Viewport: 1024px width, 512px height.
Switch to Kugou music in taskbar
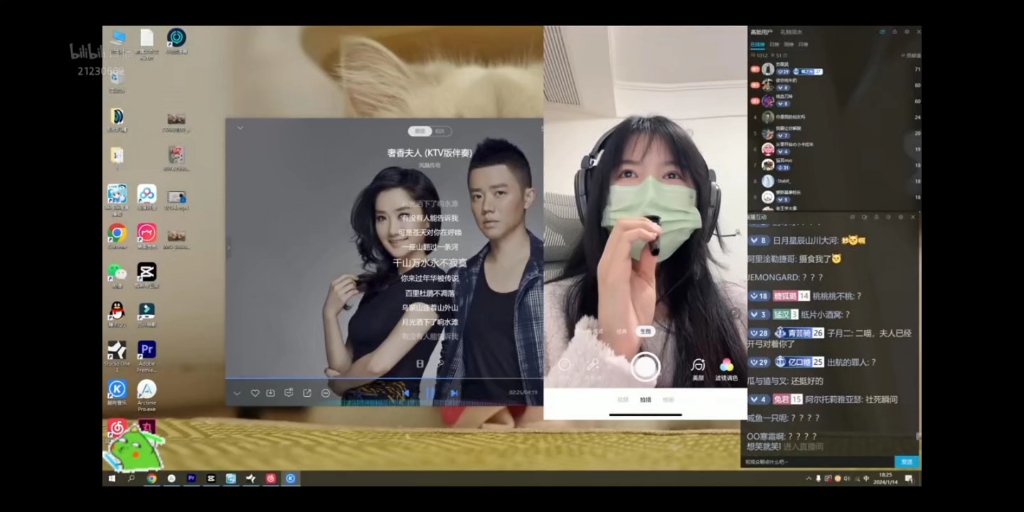(x=291, y=479)
